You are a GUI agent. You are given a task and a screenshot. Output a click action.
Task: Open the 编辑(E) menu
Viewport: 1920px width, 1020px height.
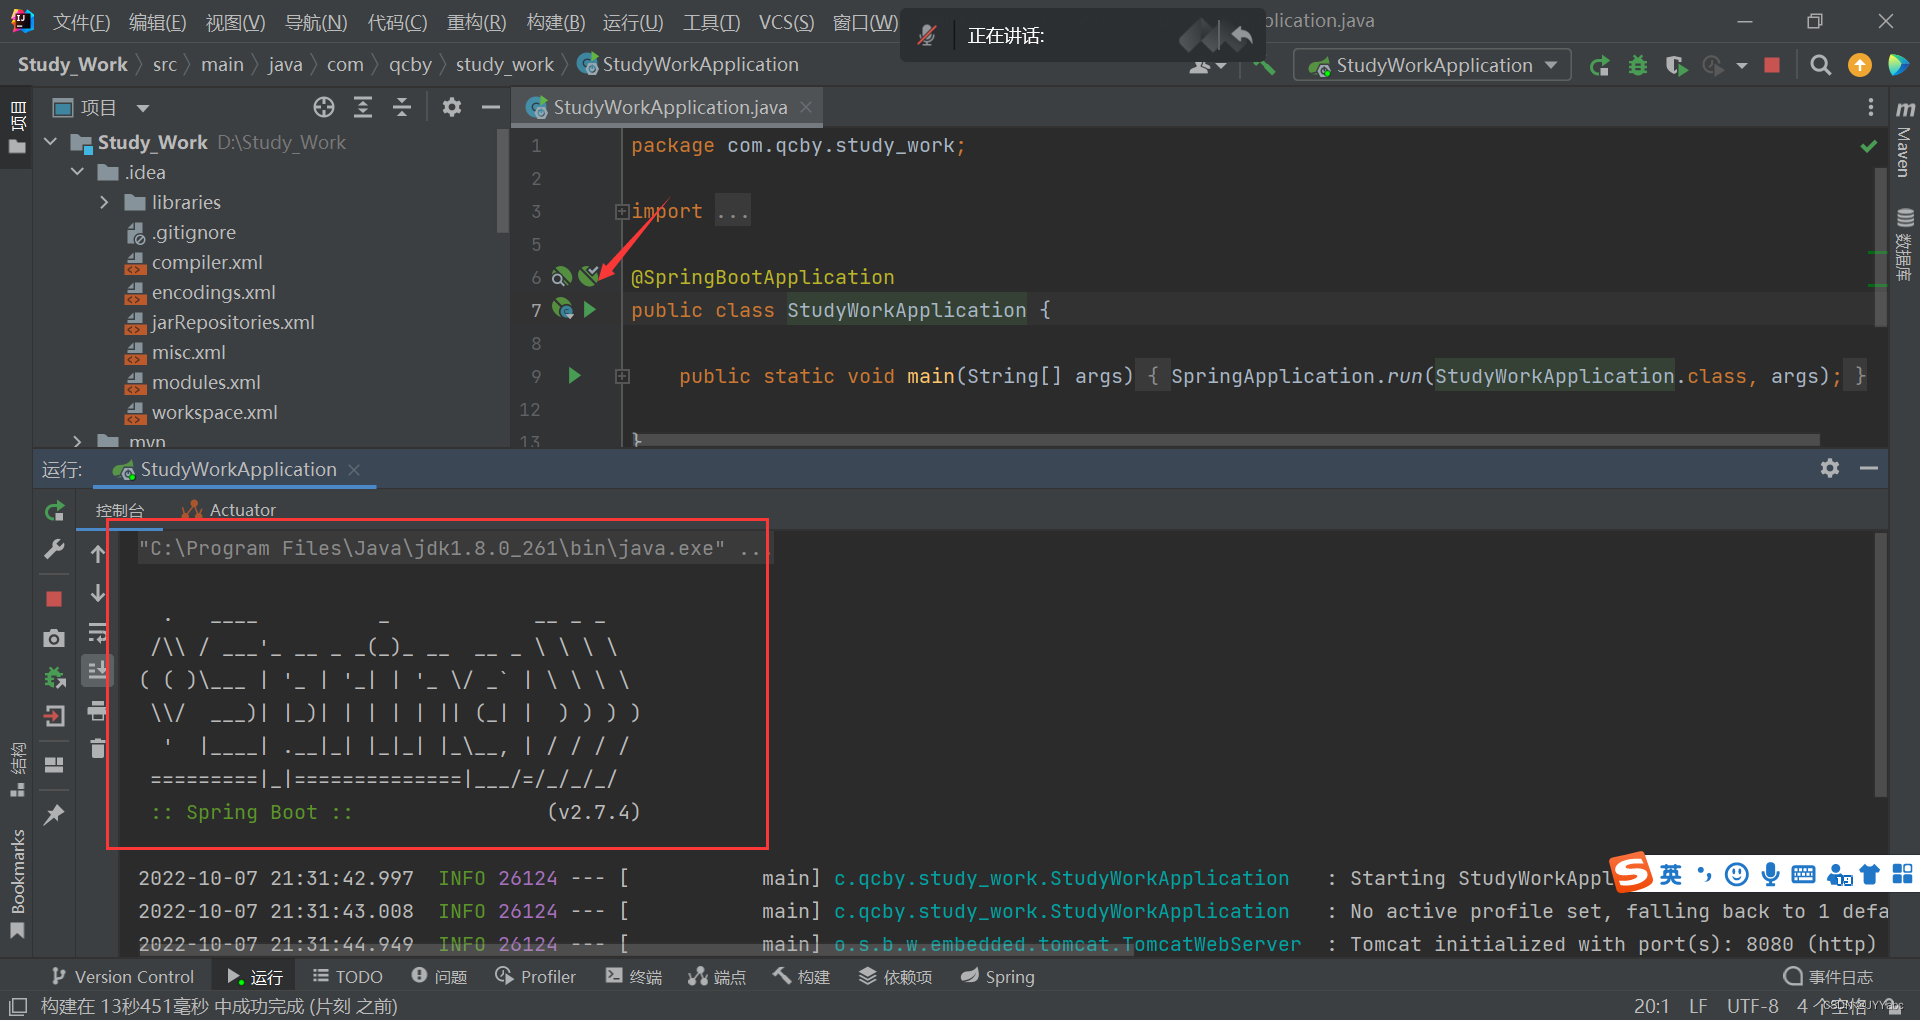coord(157,22)
